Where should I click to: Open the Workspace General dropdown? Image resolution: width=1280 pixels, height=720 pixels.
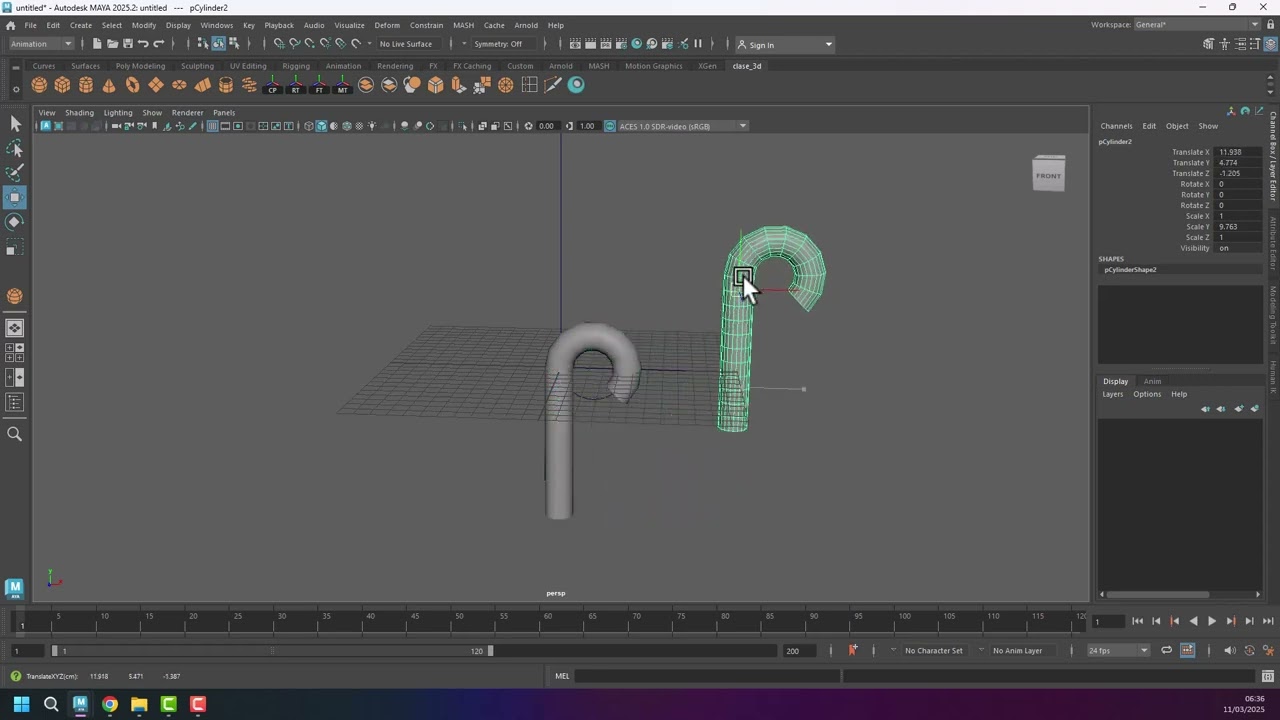click(1198, 25)
